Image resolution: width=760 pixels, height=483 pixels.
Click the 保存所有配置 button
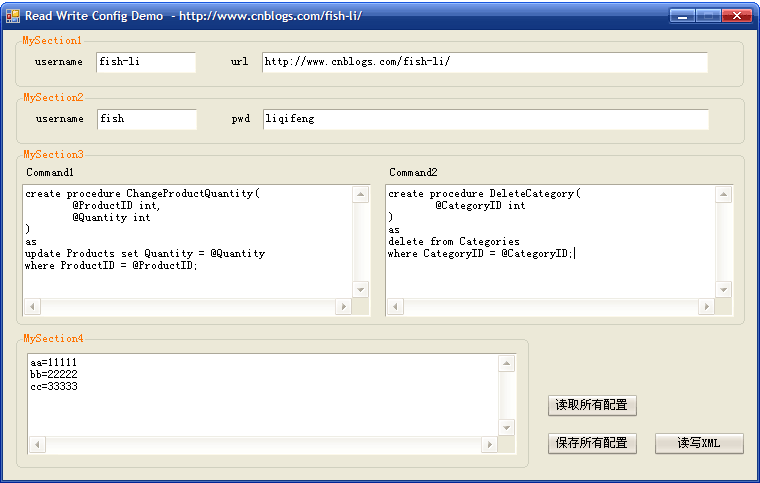pos(592,443)
